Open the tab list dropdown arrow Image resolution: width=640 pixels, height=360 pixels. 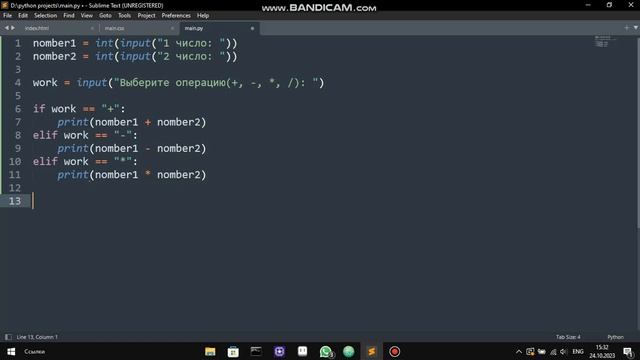tap(636, 27)
